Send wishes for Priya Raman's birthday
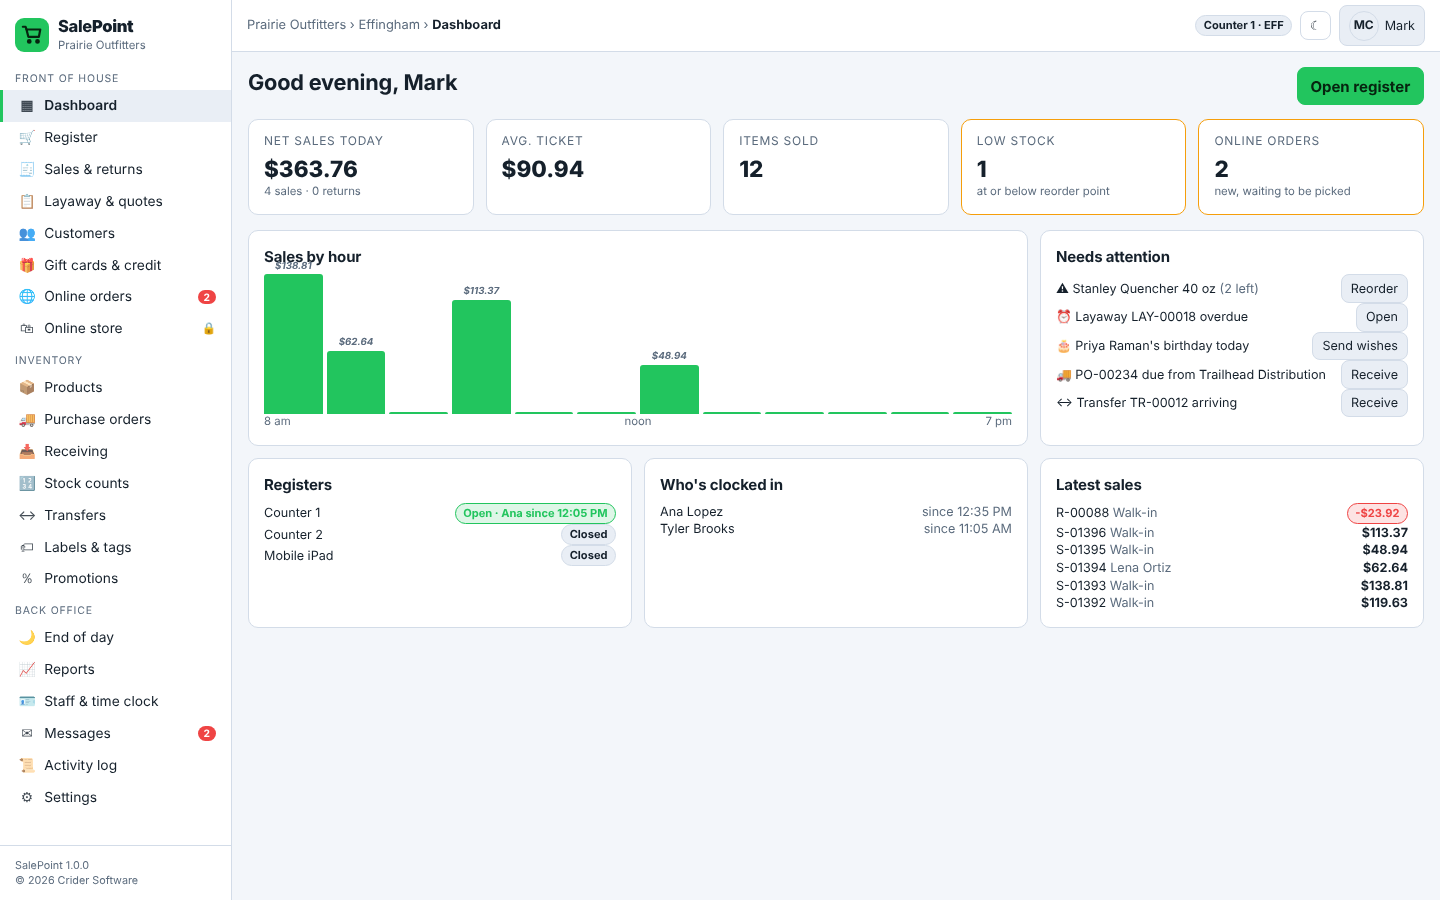This screenshot has width=1440, height=900. click(1360, 346)
